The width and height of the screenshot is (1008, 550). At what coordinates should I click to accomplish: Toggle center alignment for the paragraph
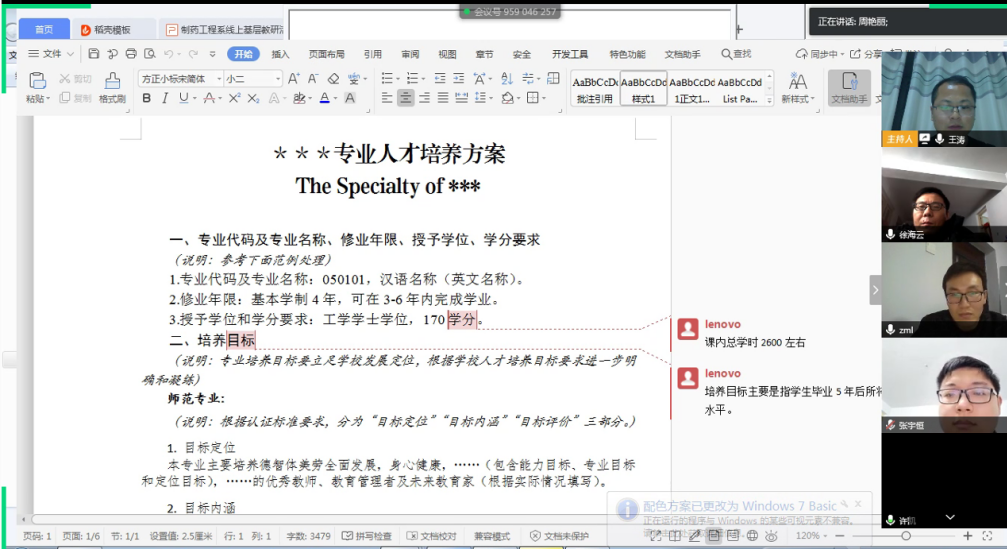tap(405, 98)
